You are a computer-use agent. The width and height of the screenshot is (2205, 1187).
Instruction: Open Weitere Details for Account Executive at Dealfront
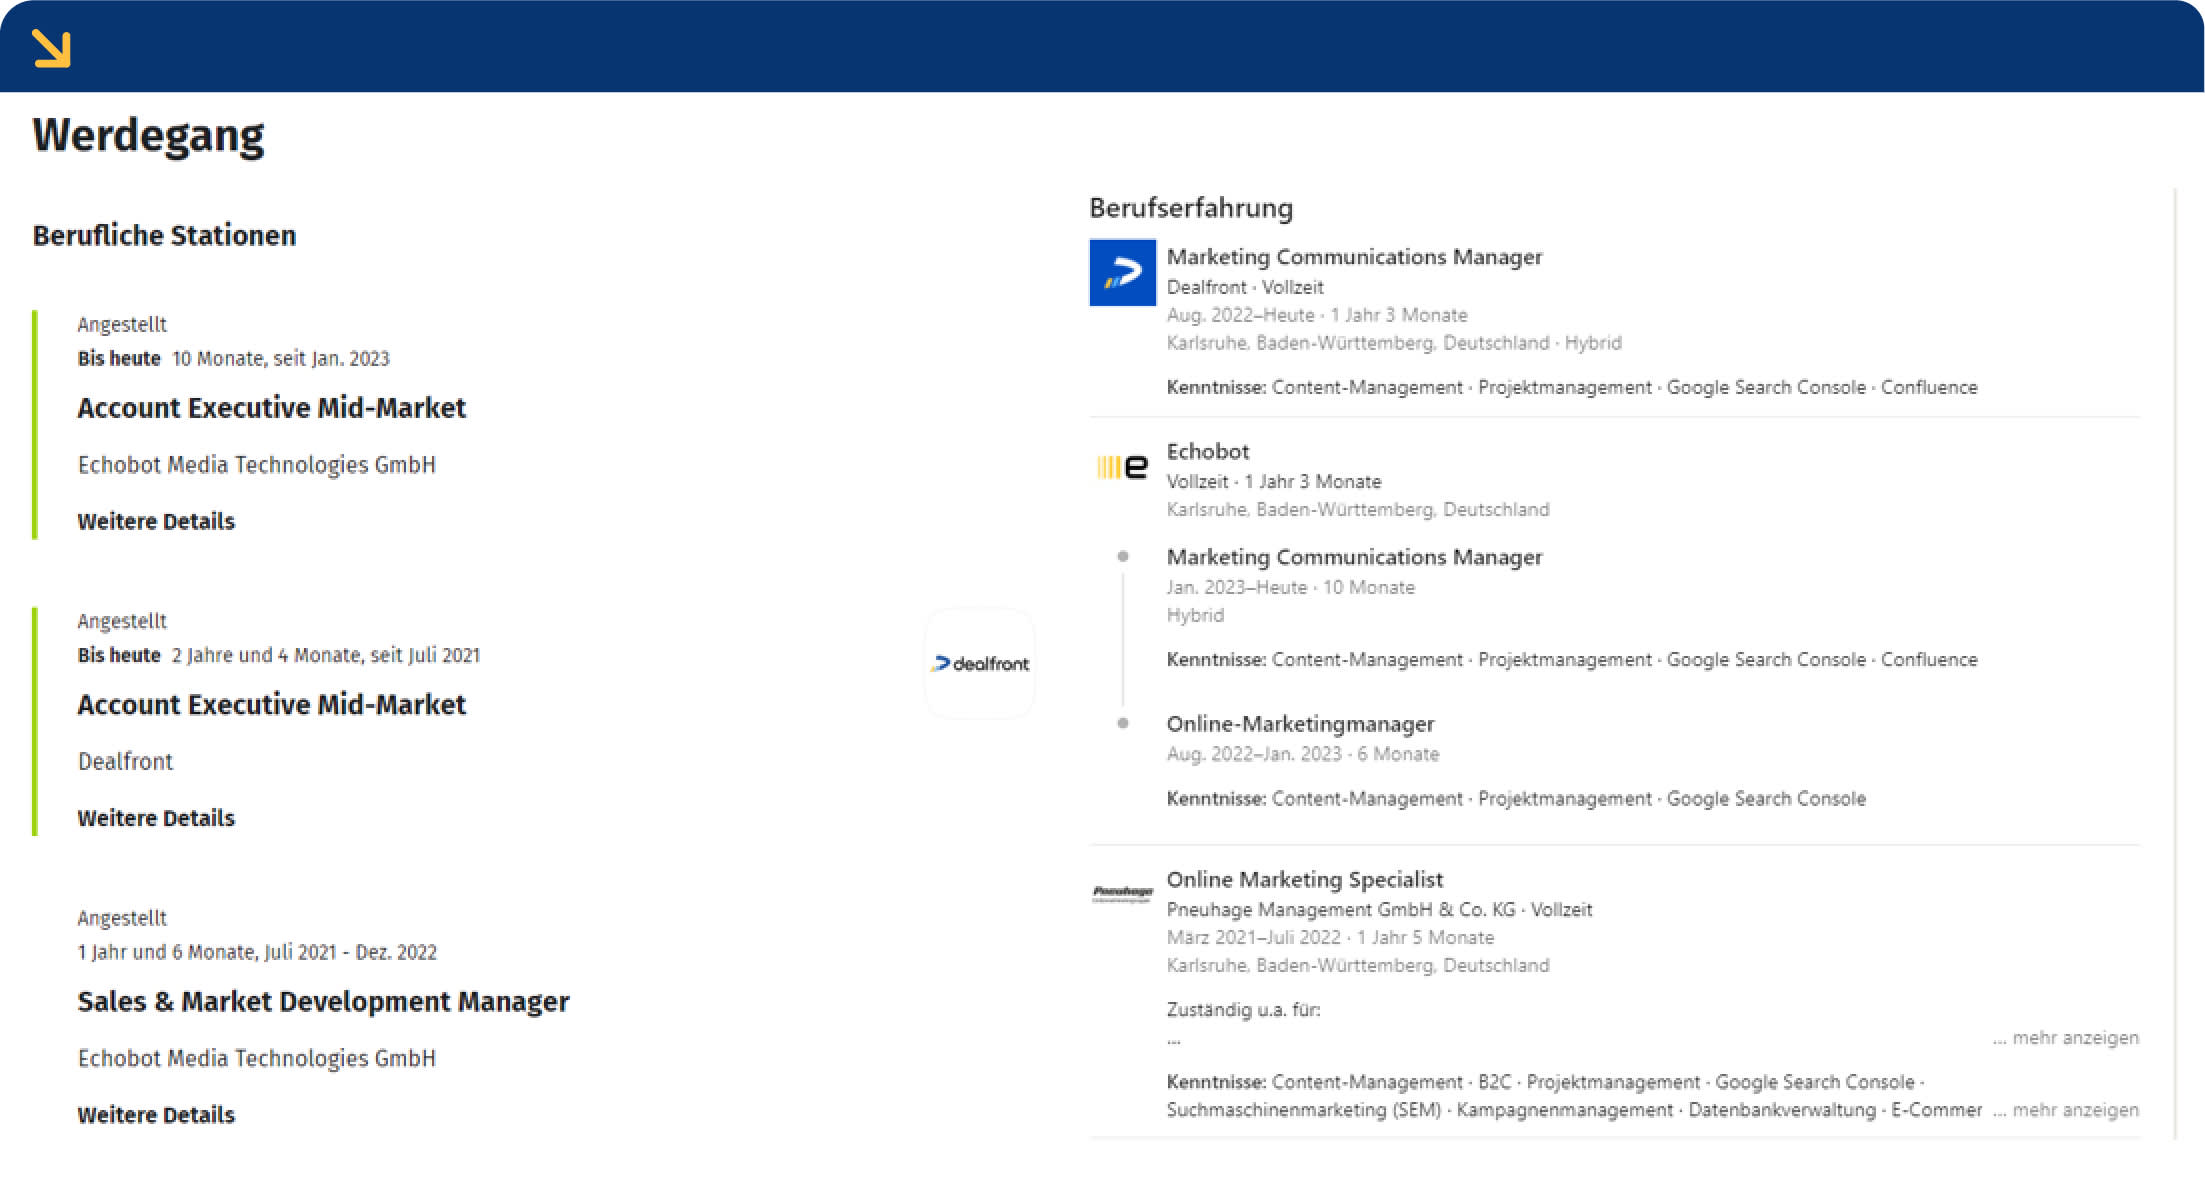[156, 818]
